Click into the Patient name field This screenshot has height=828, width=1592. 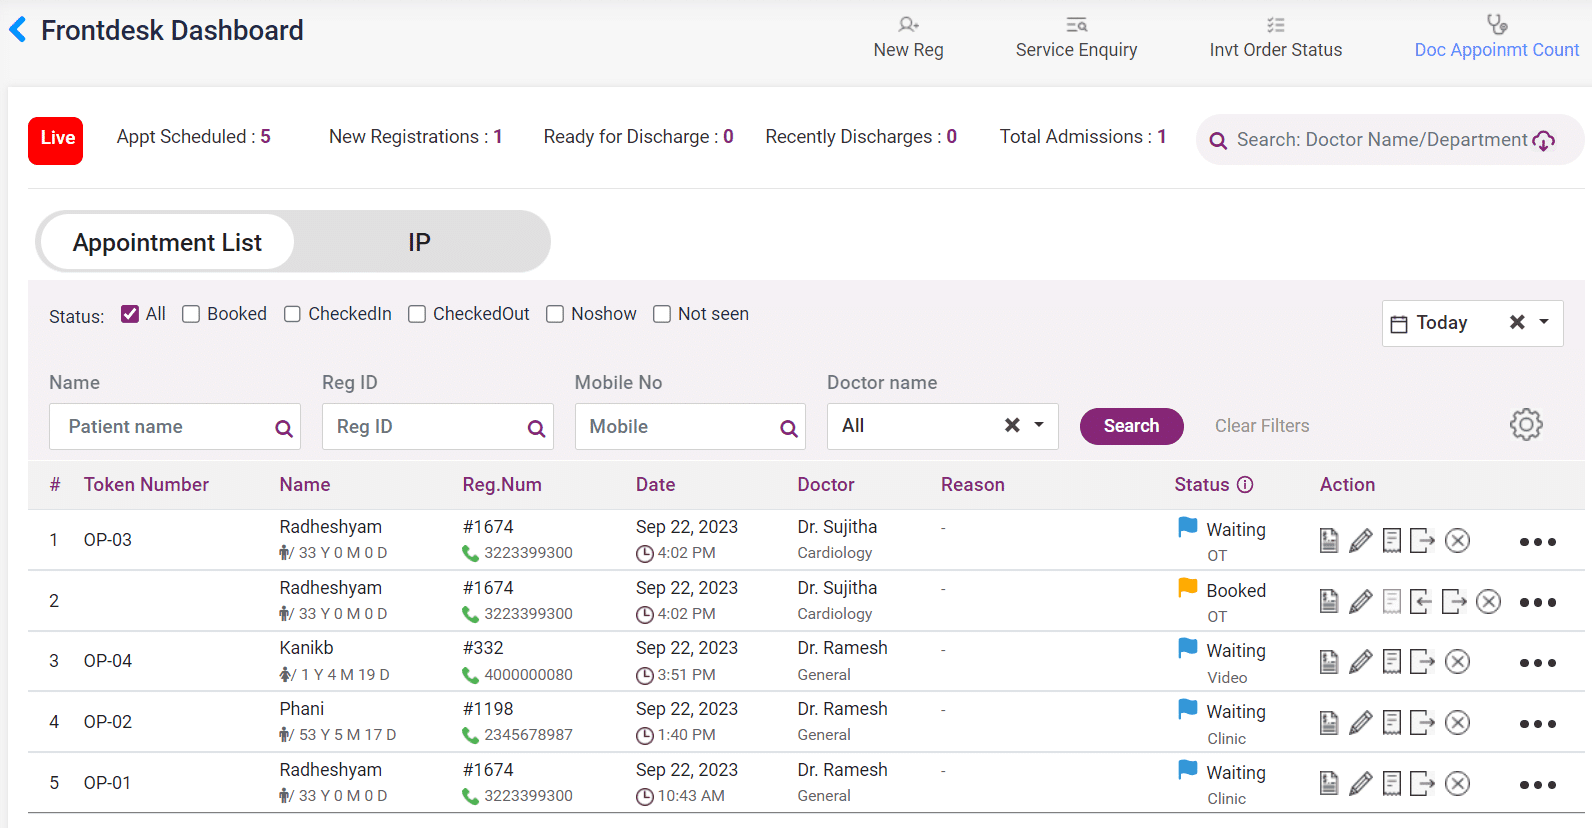[165, 427]
